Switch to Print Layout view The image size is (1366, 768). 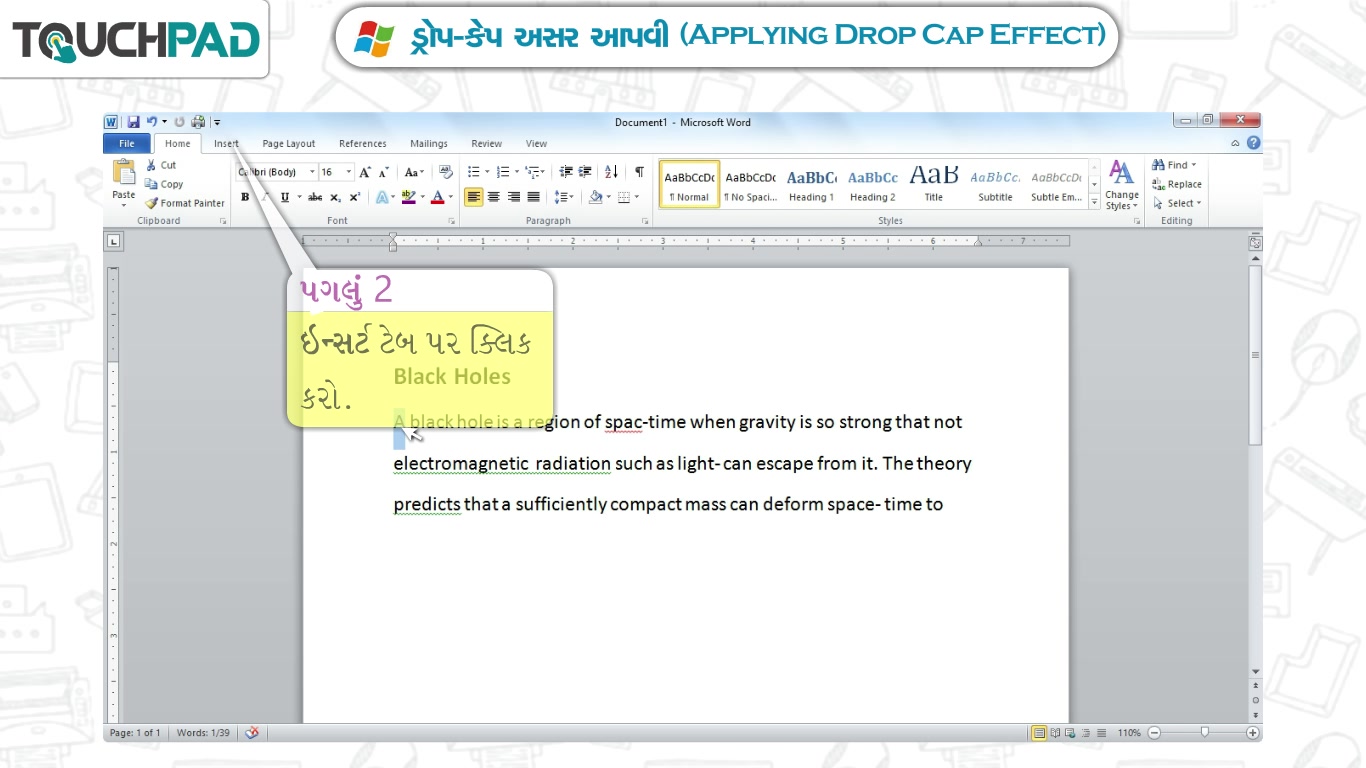point(1039,733)
